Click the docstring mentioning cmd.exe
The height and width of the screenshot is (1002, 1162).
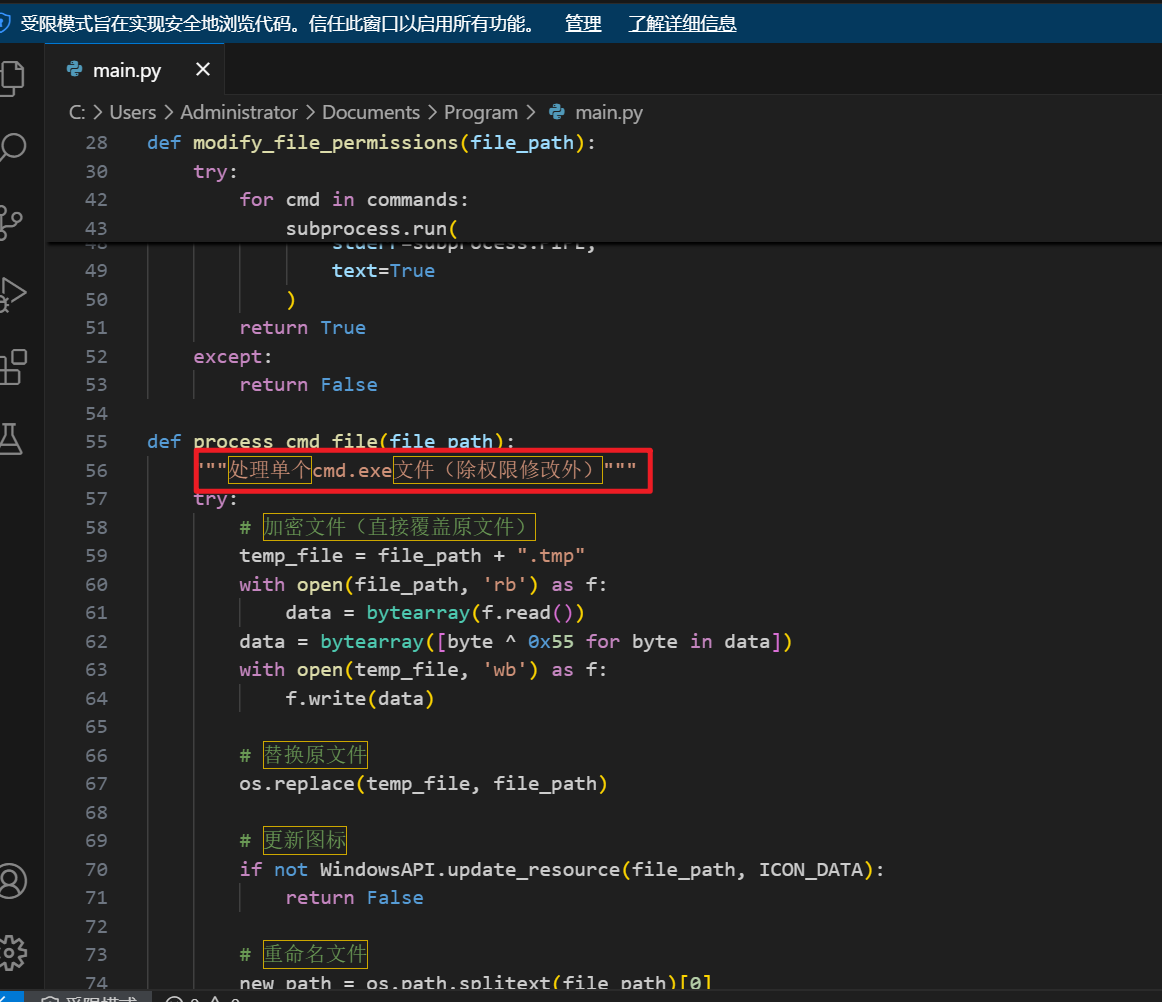417,470
